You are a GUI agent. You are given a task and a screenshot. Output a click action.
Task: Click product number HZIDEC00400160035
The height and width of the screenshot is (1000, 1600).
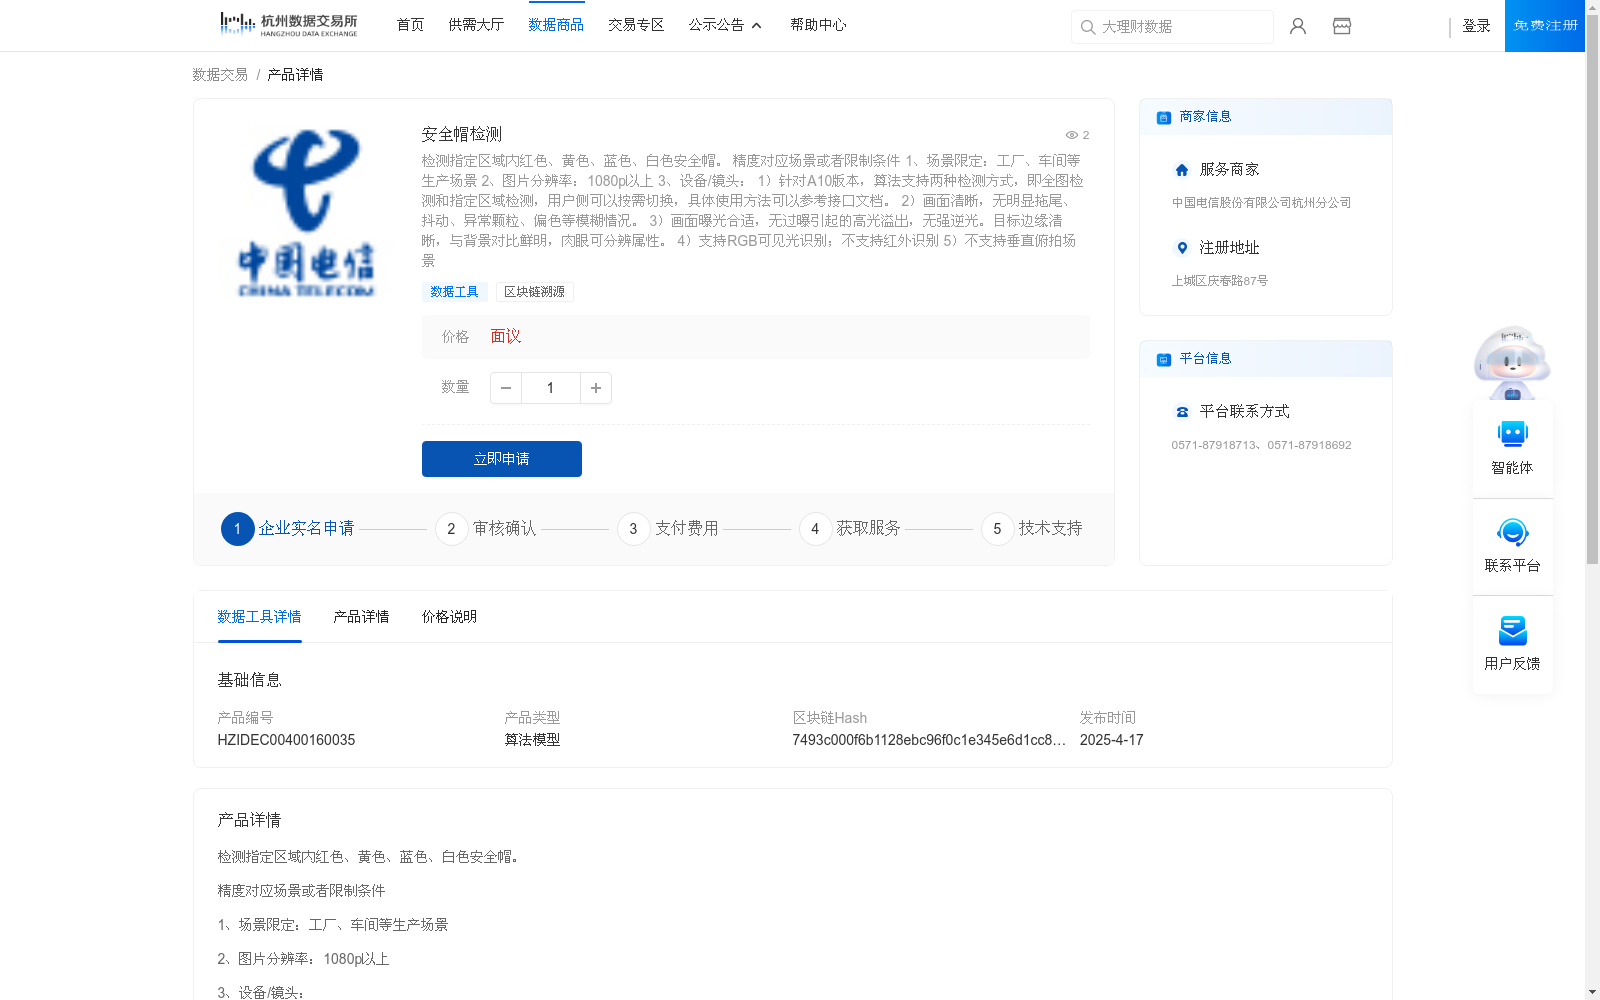coord(286,740)
